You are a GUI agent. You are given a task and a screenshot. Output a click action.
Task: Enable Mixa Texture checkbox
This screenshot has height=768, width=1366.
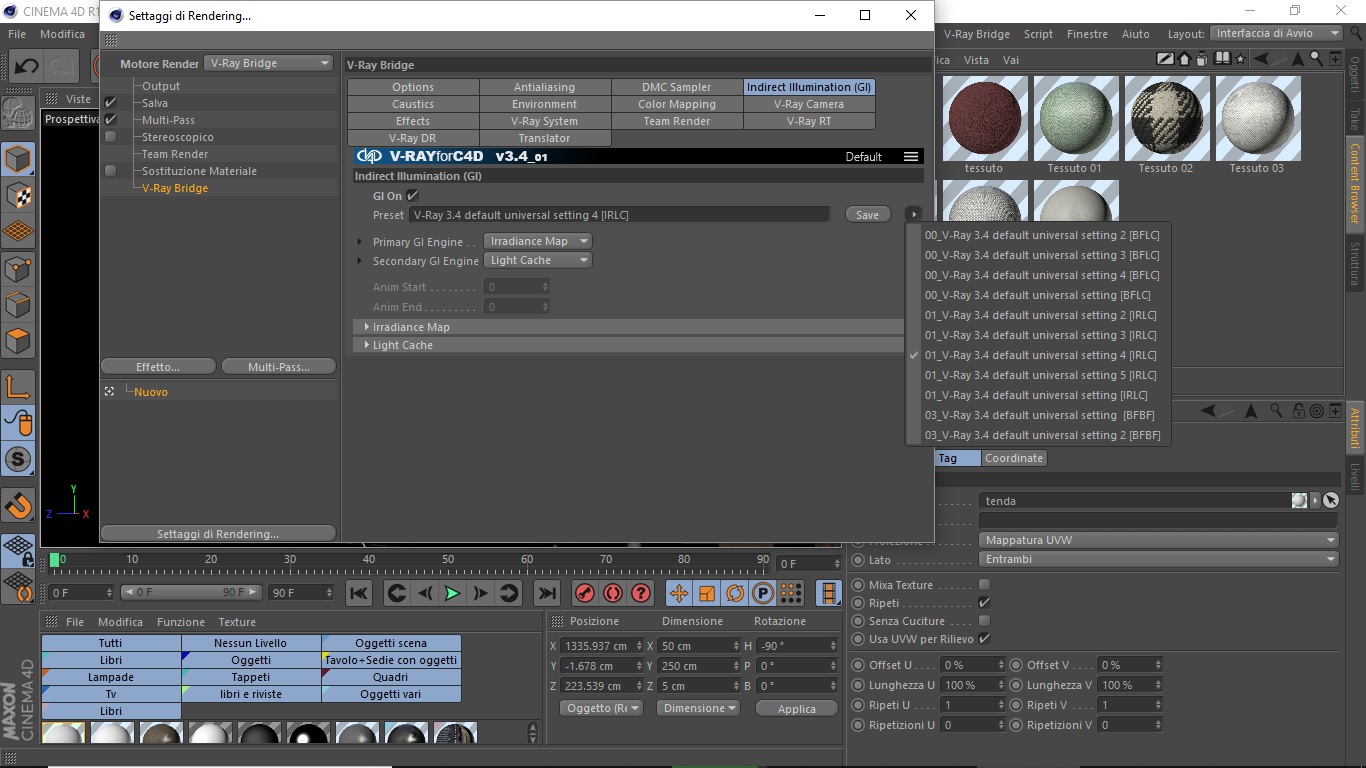[984, 585]
